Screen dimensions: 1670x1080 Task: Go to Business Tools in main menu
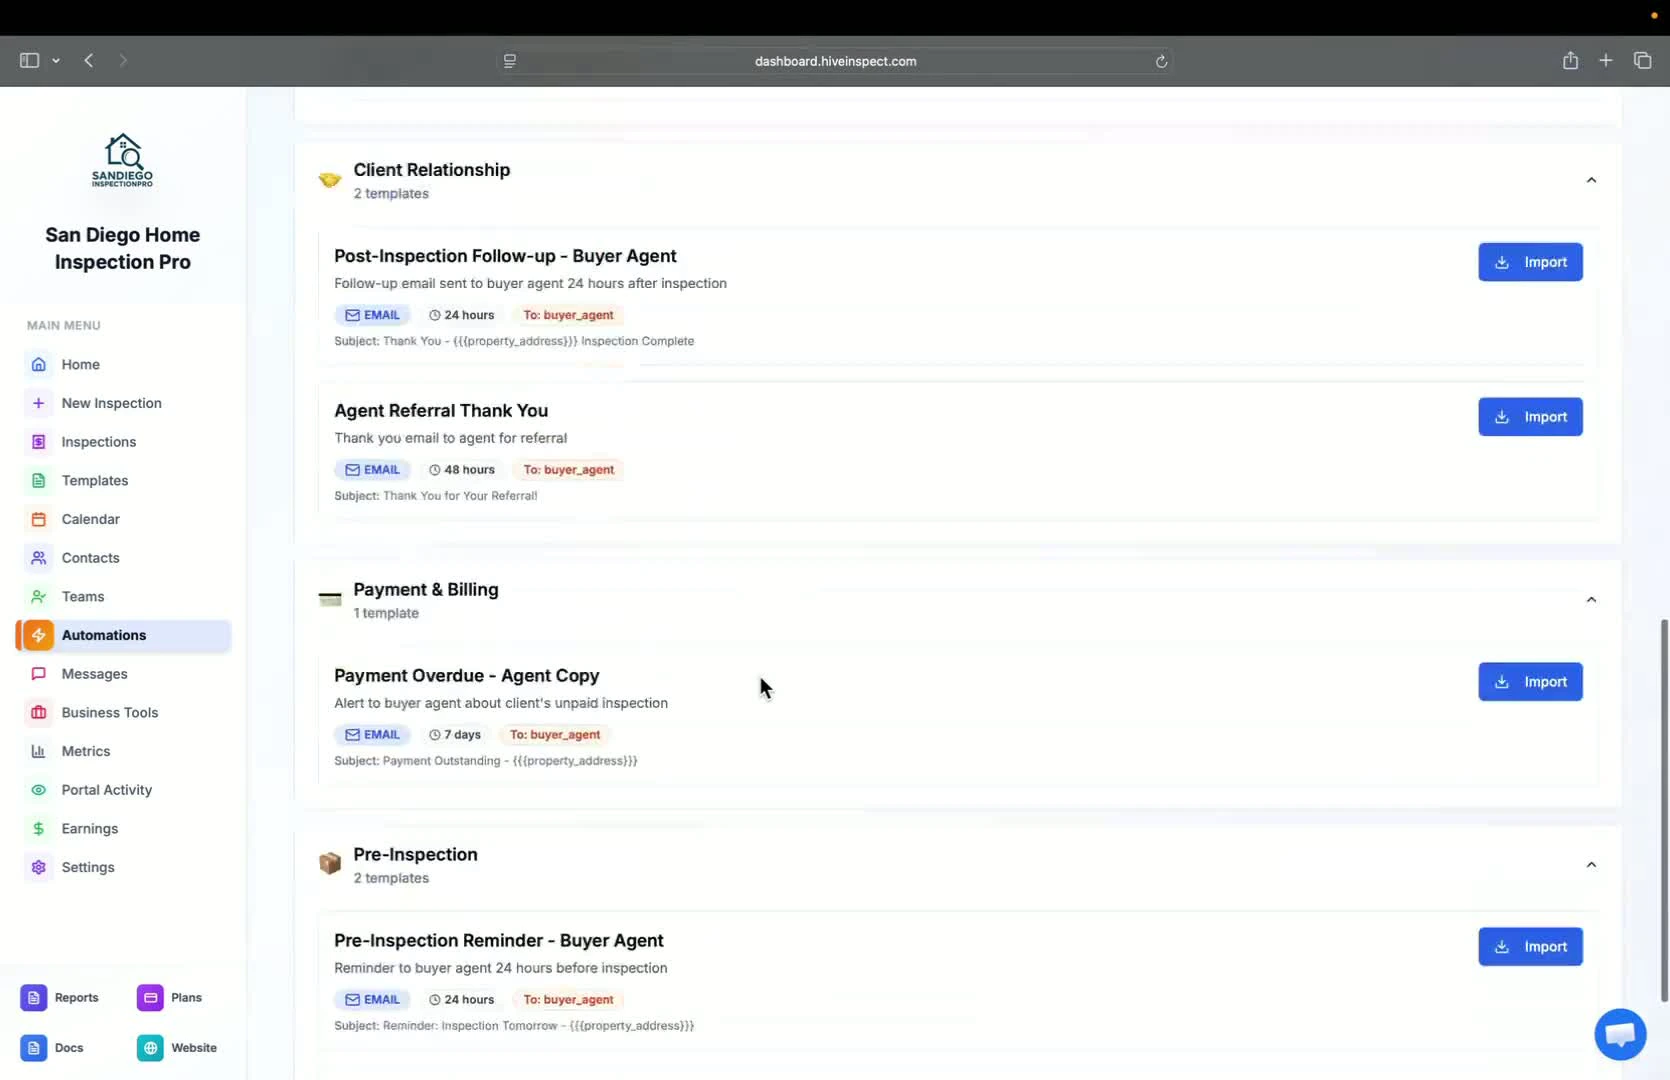(x=109, y=712)
